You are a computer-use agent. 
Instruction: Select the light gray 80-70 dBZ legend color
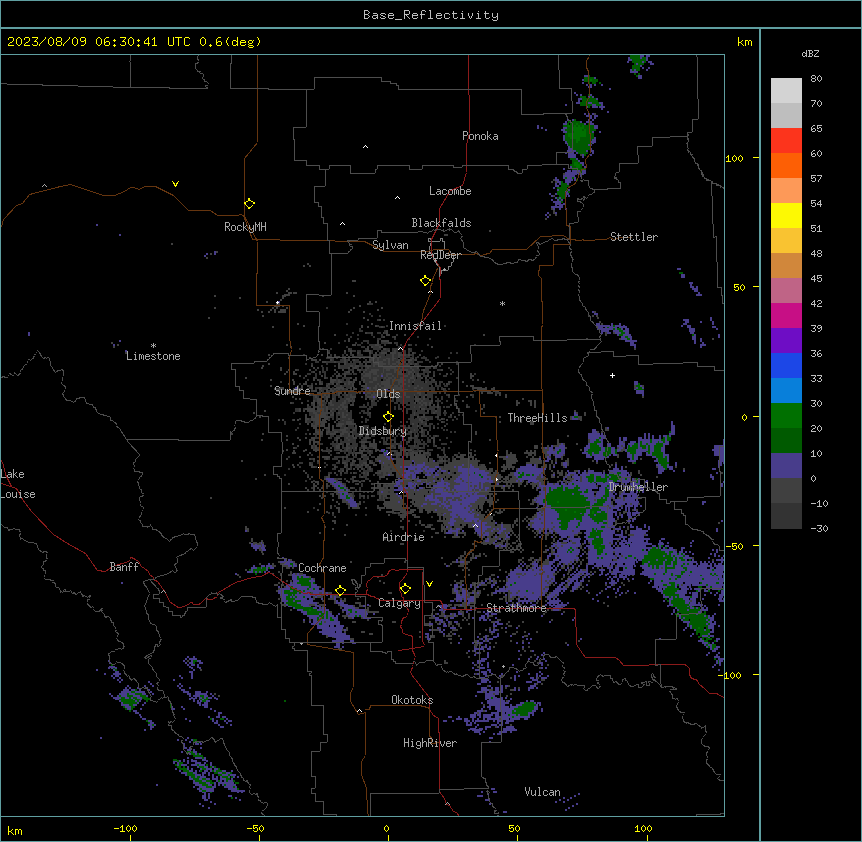click(x=786, y=91)
